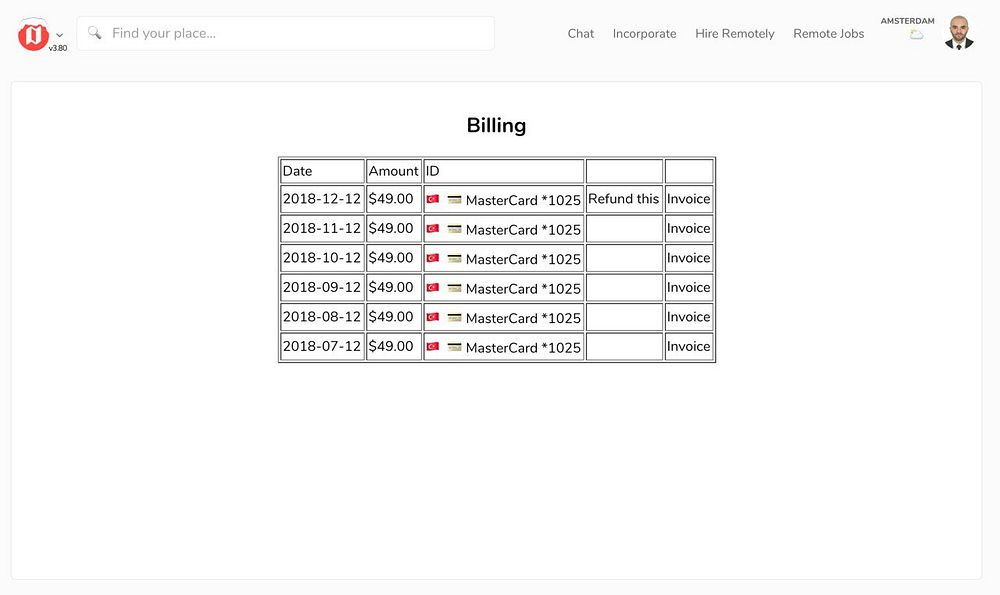Click the credit card icon in 2018-12-12 row

click(x=454, y=200)
